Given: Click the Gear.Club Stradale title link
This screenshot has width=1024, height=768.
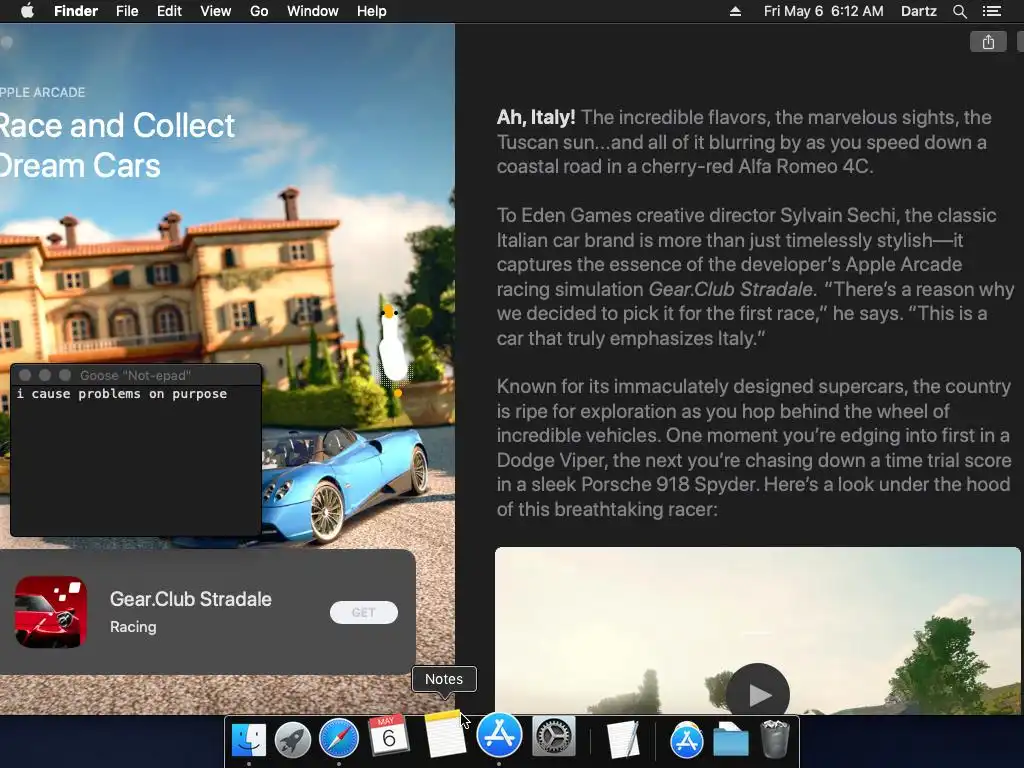Looking at the screenshot, I should [x=191, y=599].
